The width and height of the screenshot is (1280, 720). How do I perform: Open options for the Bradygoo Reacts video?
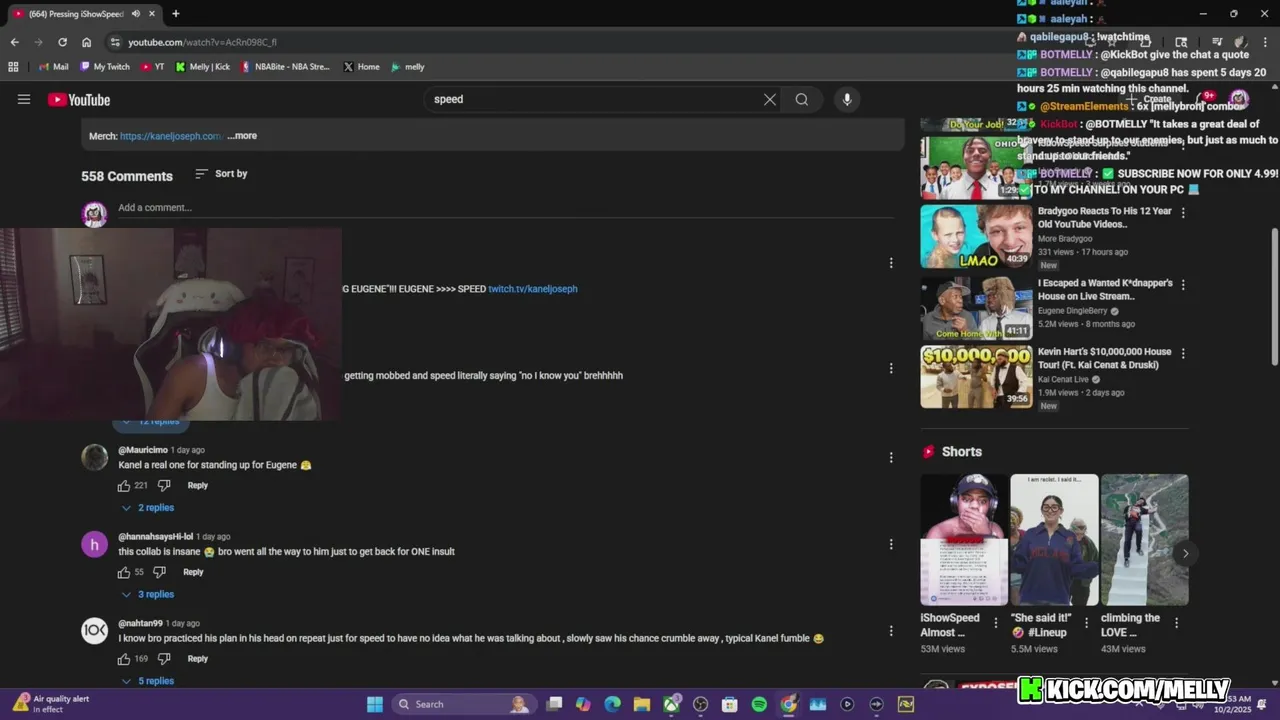click(1183, 213)
